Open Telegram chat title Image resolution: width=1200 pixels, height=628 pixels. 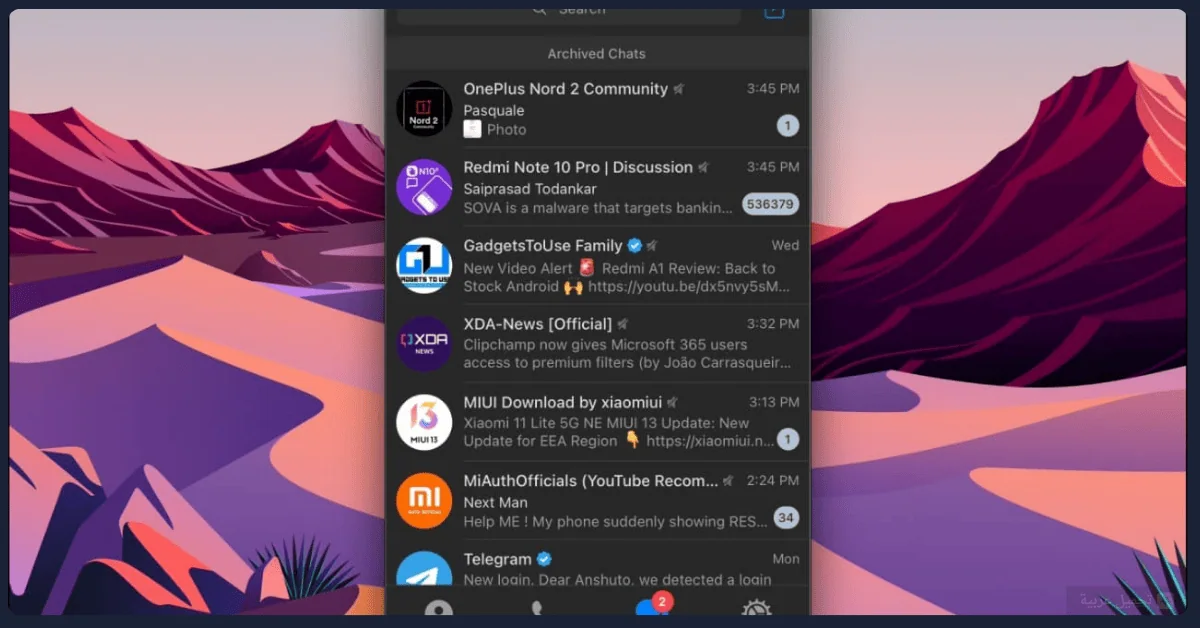pyautogui.click(x=498, y=559)
